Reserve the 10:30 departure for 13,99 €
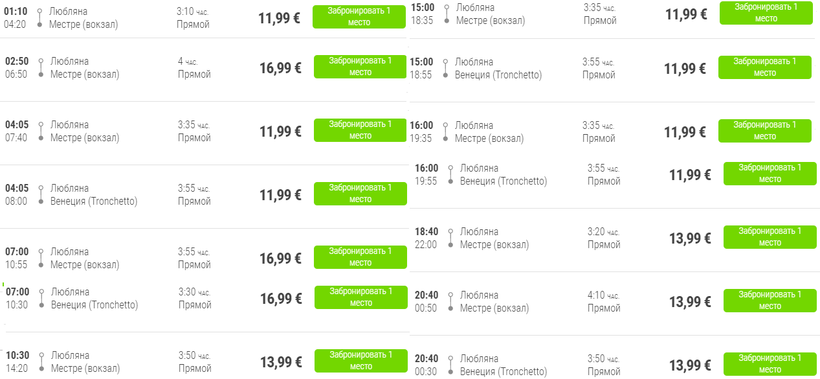The width and height of the screenshot is (820, 379). tap(361, 361)
